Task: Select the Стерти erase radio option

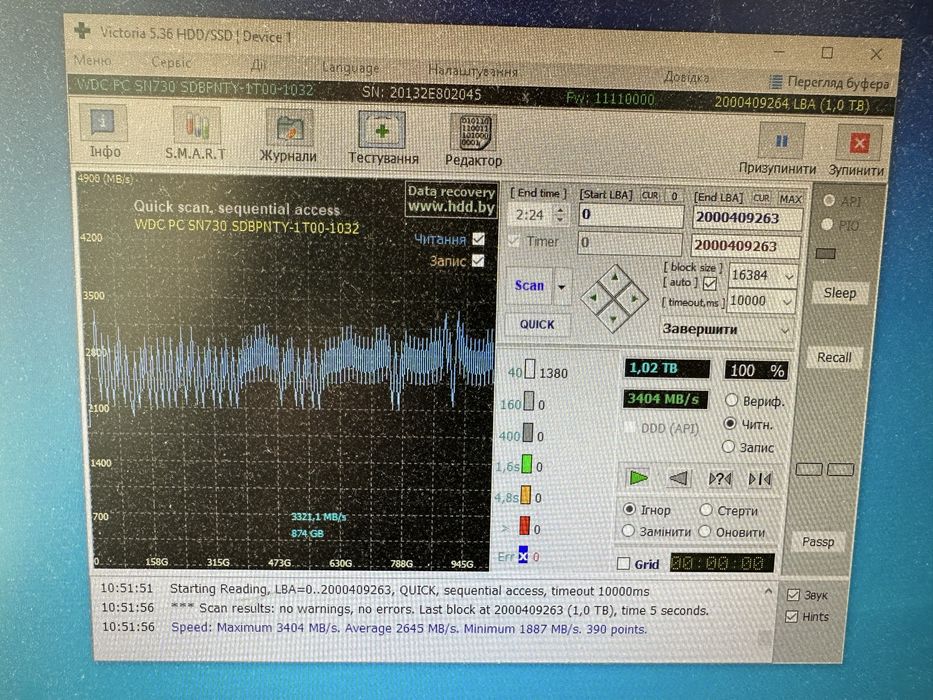Action: click(706, 510)
